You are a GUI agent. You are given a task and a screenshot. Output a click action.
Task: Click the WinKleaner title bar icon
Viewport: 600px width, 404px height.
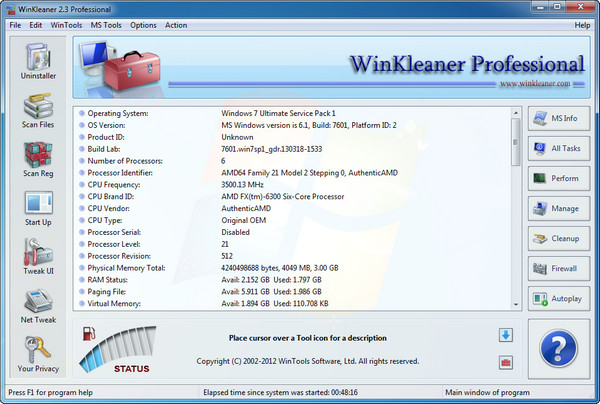pyautogui.click(x=10, y=9)
